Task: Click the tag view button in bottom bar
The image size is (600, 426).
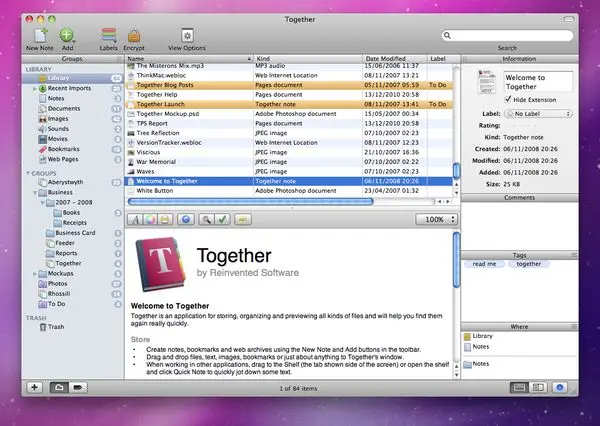Action: [x=78, y=387]
